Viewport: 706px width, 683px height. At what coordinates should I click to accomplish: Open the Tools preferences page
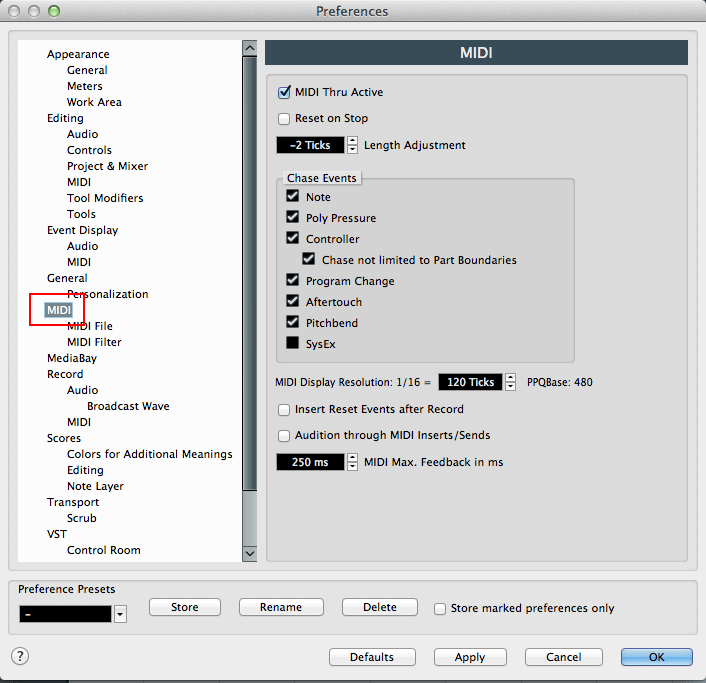point(81,214)
